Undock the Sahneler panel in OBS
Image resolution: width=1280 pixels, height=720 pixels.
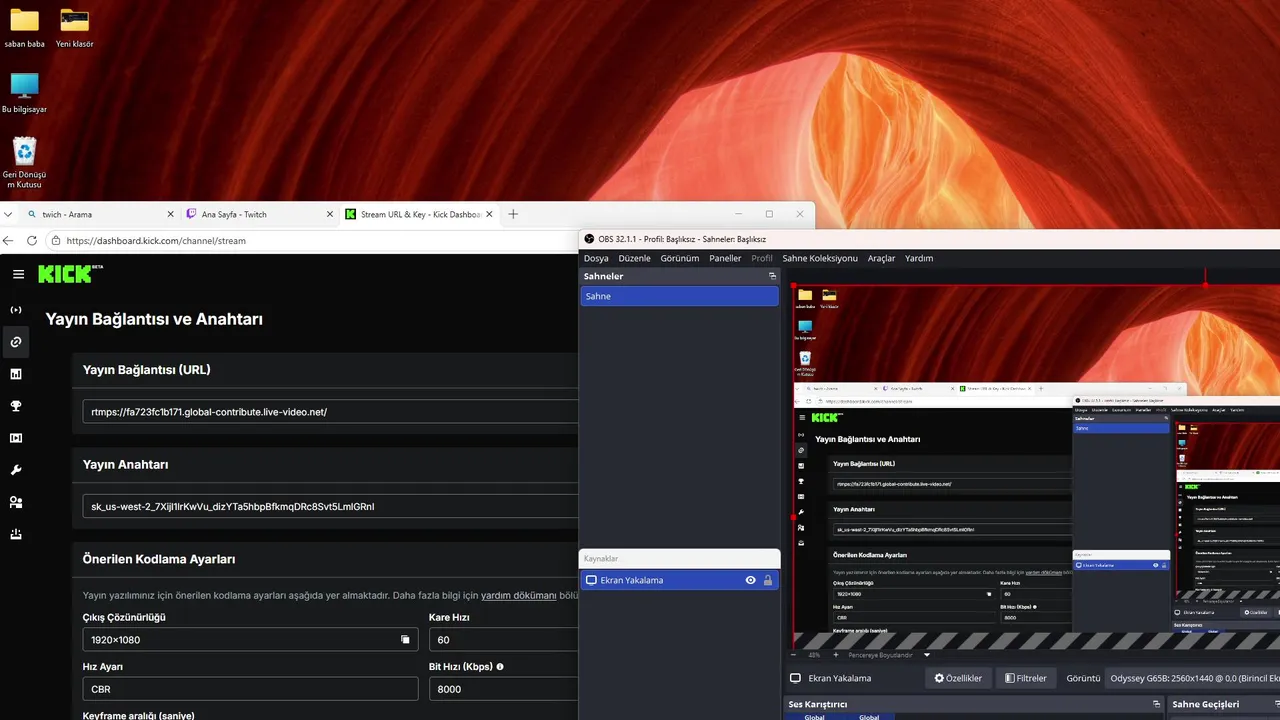coord(772,276)
